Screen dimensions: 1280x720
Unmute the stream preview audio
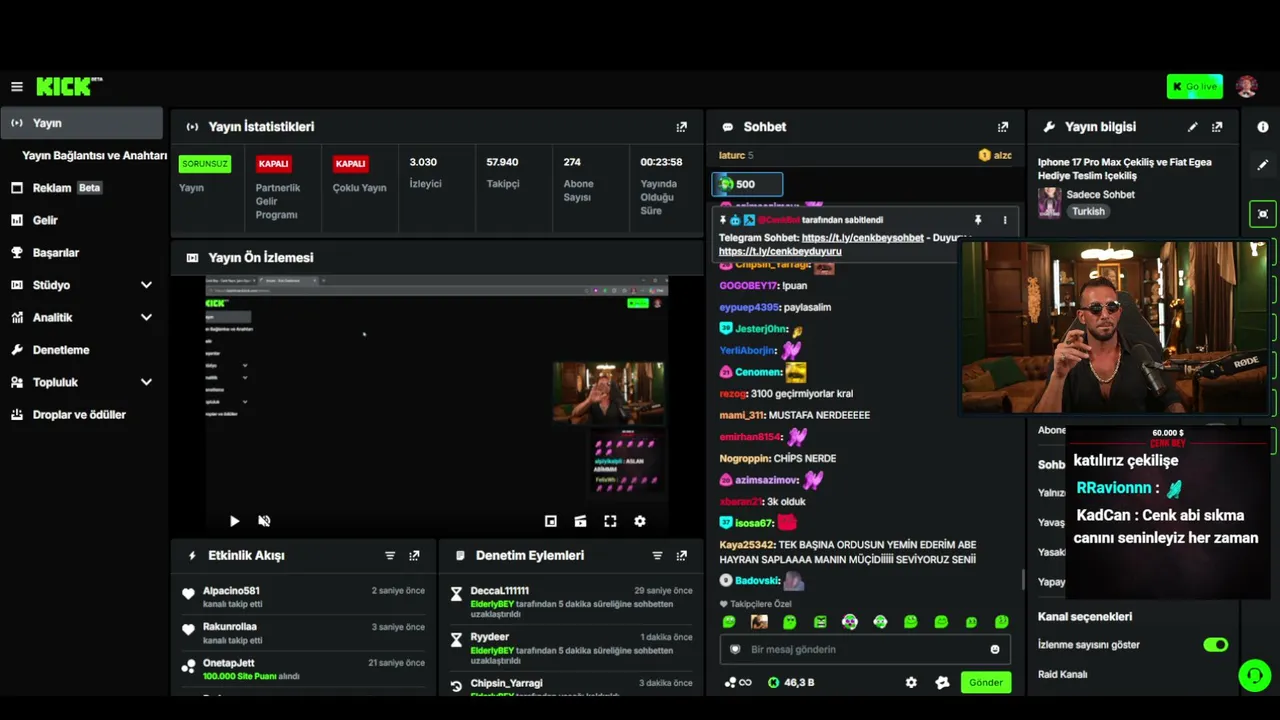coord(264,521)
